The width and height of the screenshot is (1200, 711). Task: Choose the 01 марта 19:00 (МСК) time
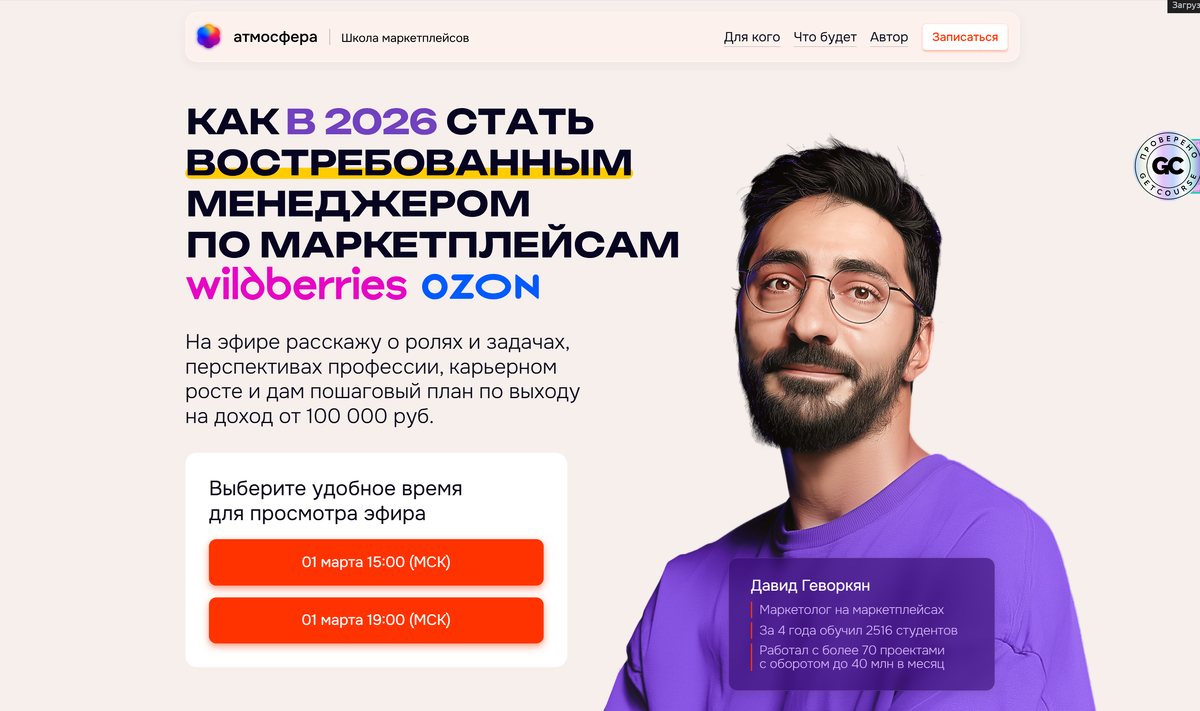(376, 620)
